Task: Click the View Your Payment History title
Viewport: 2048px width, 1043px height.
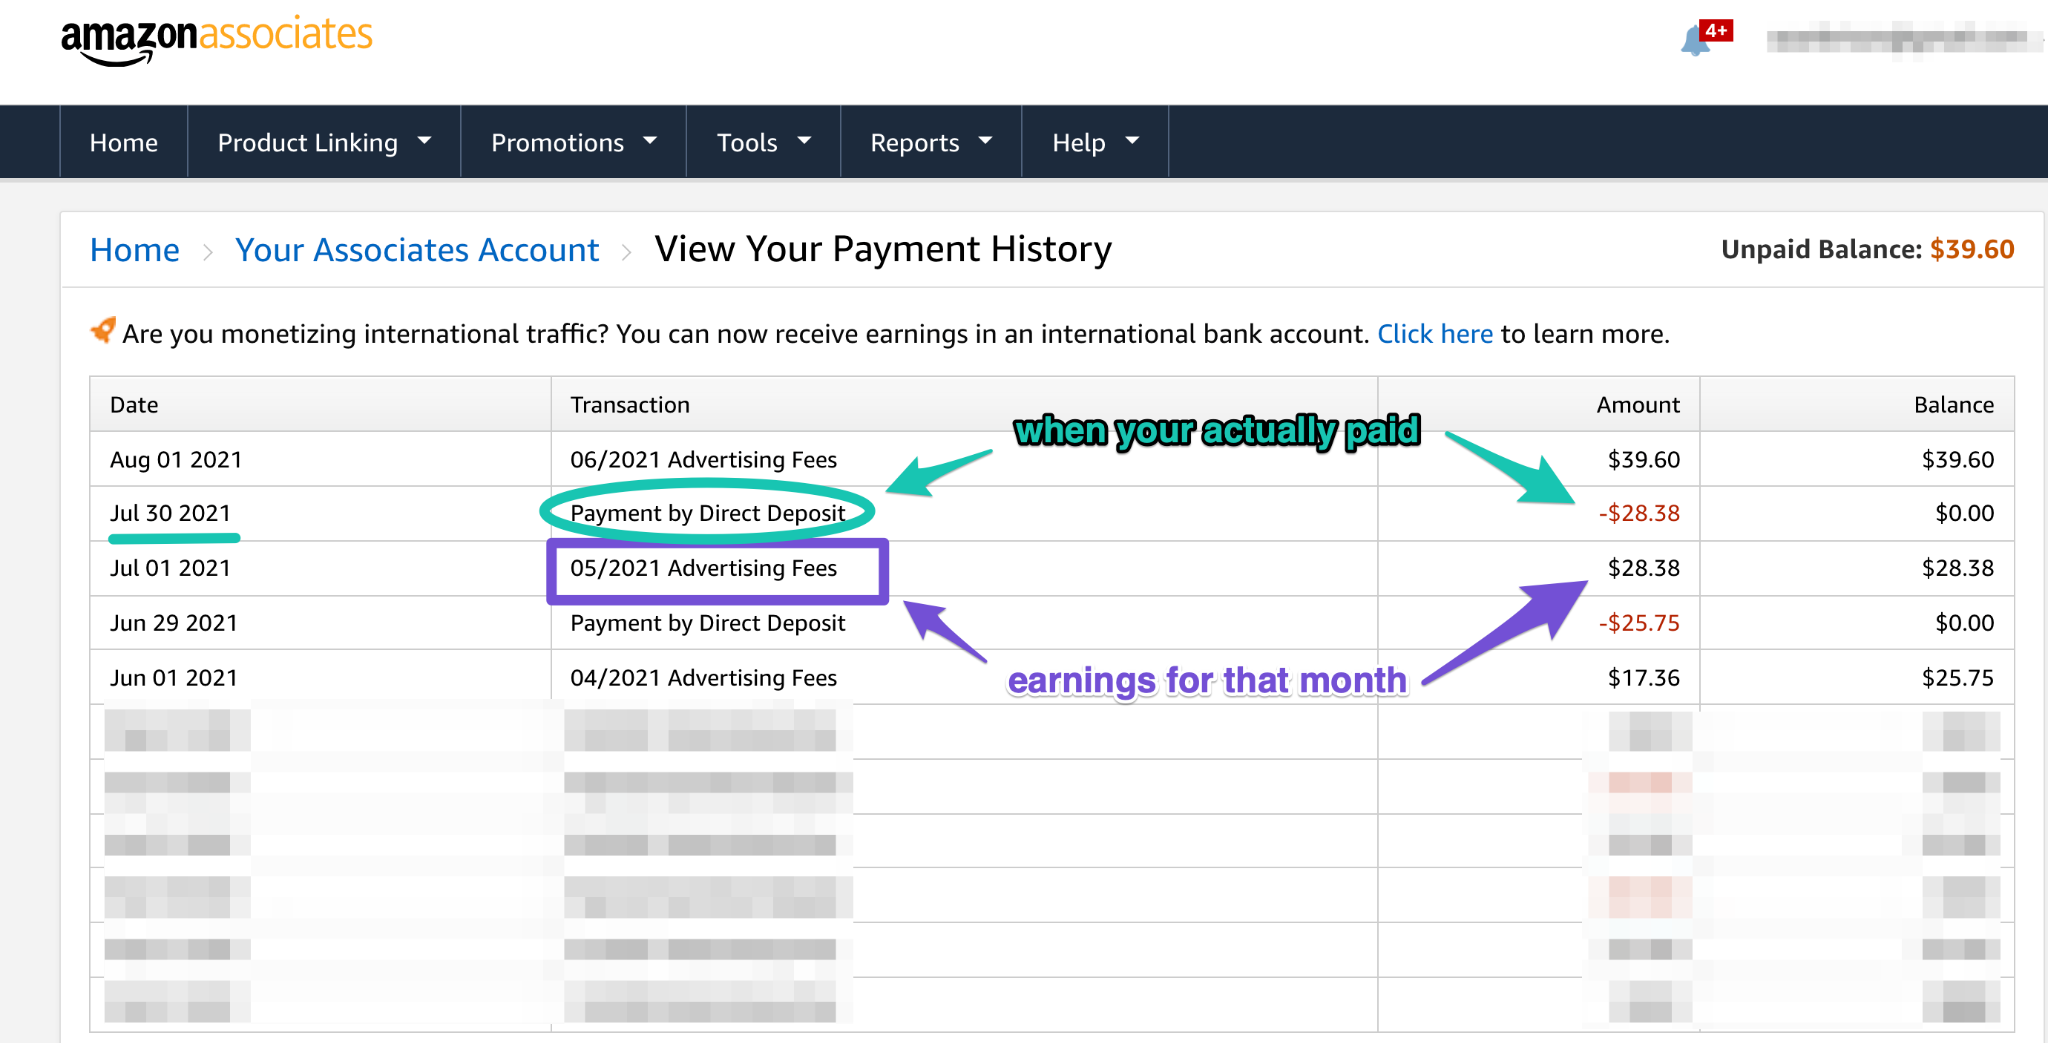Action: click(883, 249)
